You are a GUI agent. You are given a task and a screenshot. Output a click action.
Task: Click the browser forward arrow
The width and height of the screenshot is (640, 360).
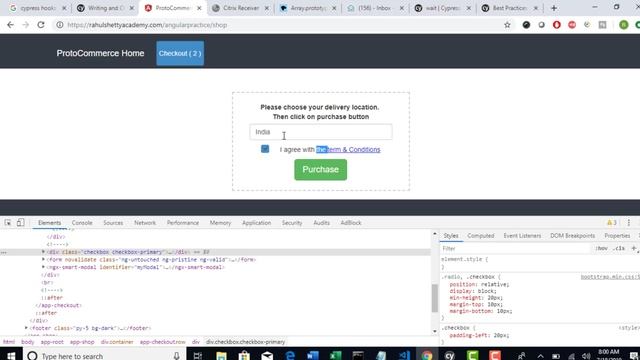point(25,25)
